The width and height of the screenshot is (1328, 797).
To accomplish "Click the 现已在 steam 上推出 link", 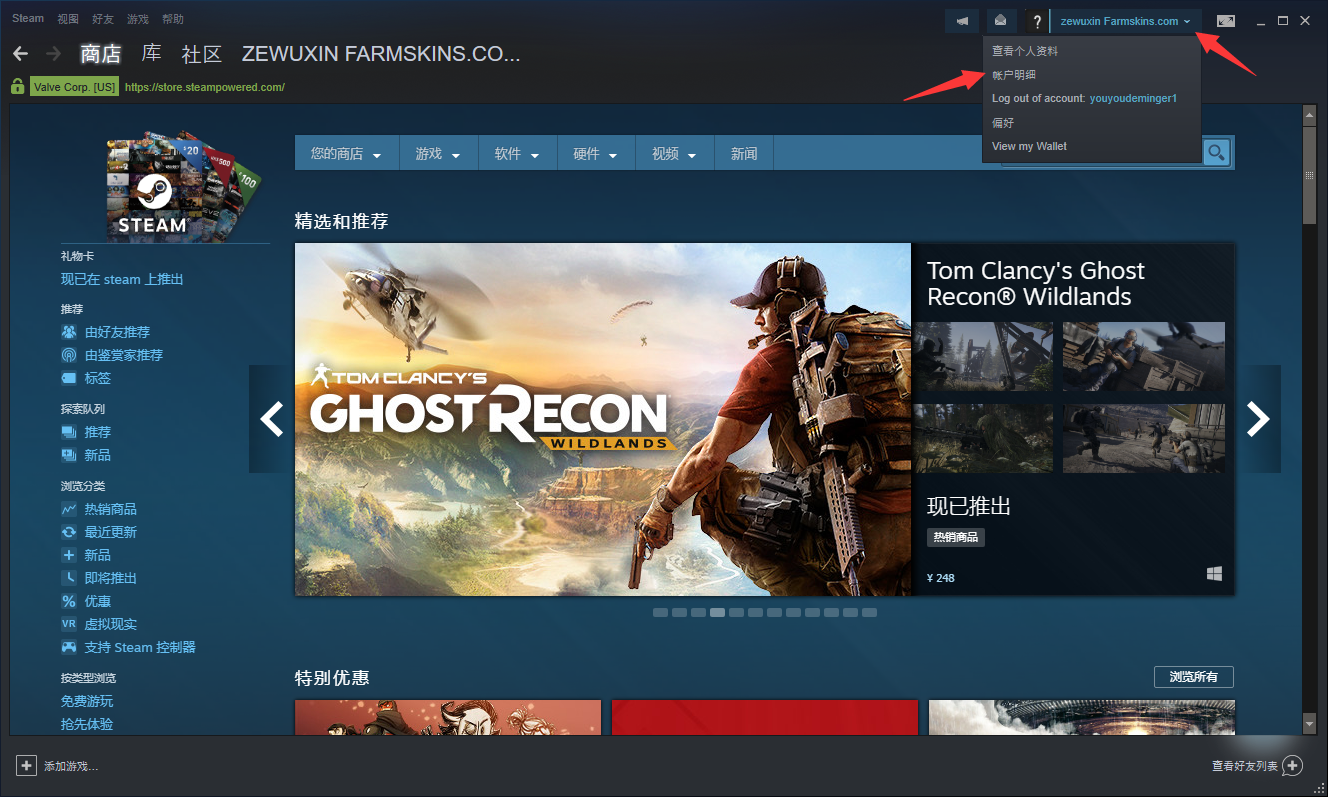I will coord(122,280).
